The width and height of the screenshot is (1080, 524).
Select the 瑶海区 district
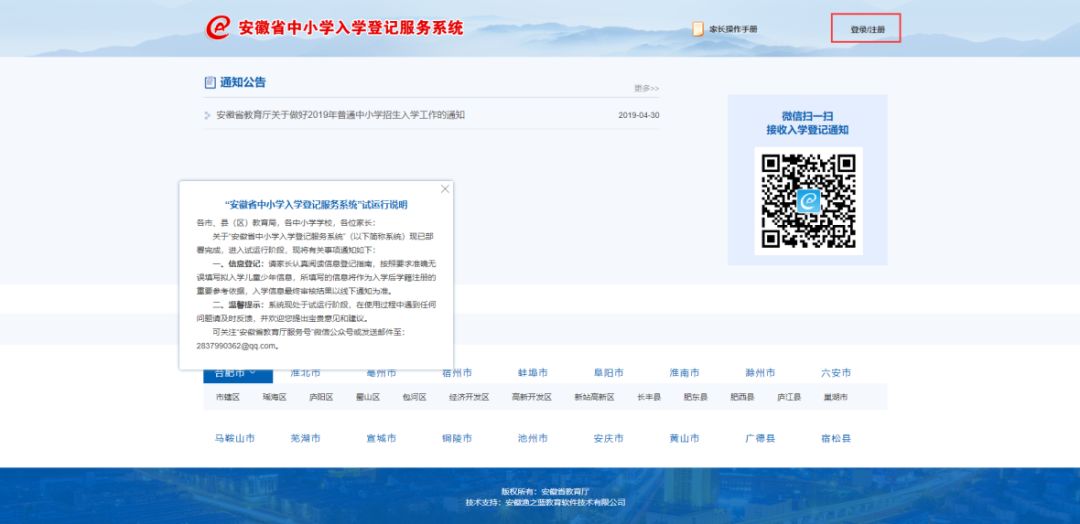[274, 397]
